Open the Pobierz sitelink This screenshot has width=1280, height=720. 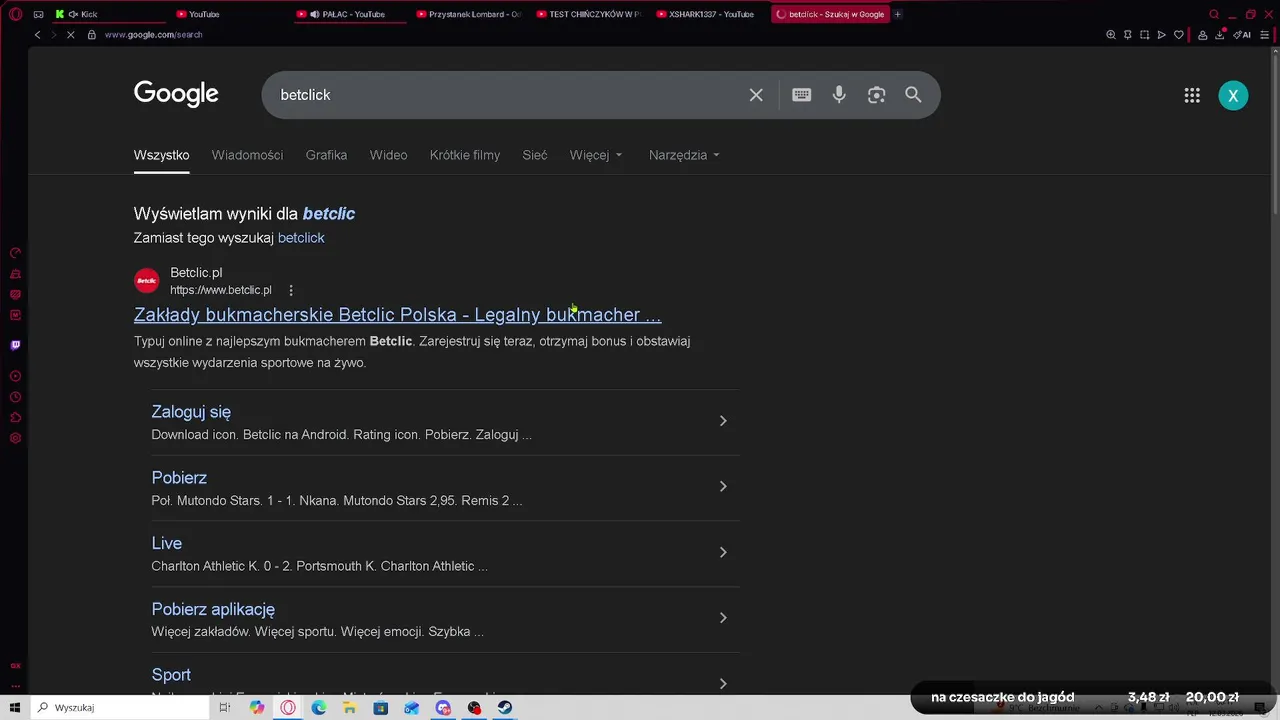(179, 478)
